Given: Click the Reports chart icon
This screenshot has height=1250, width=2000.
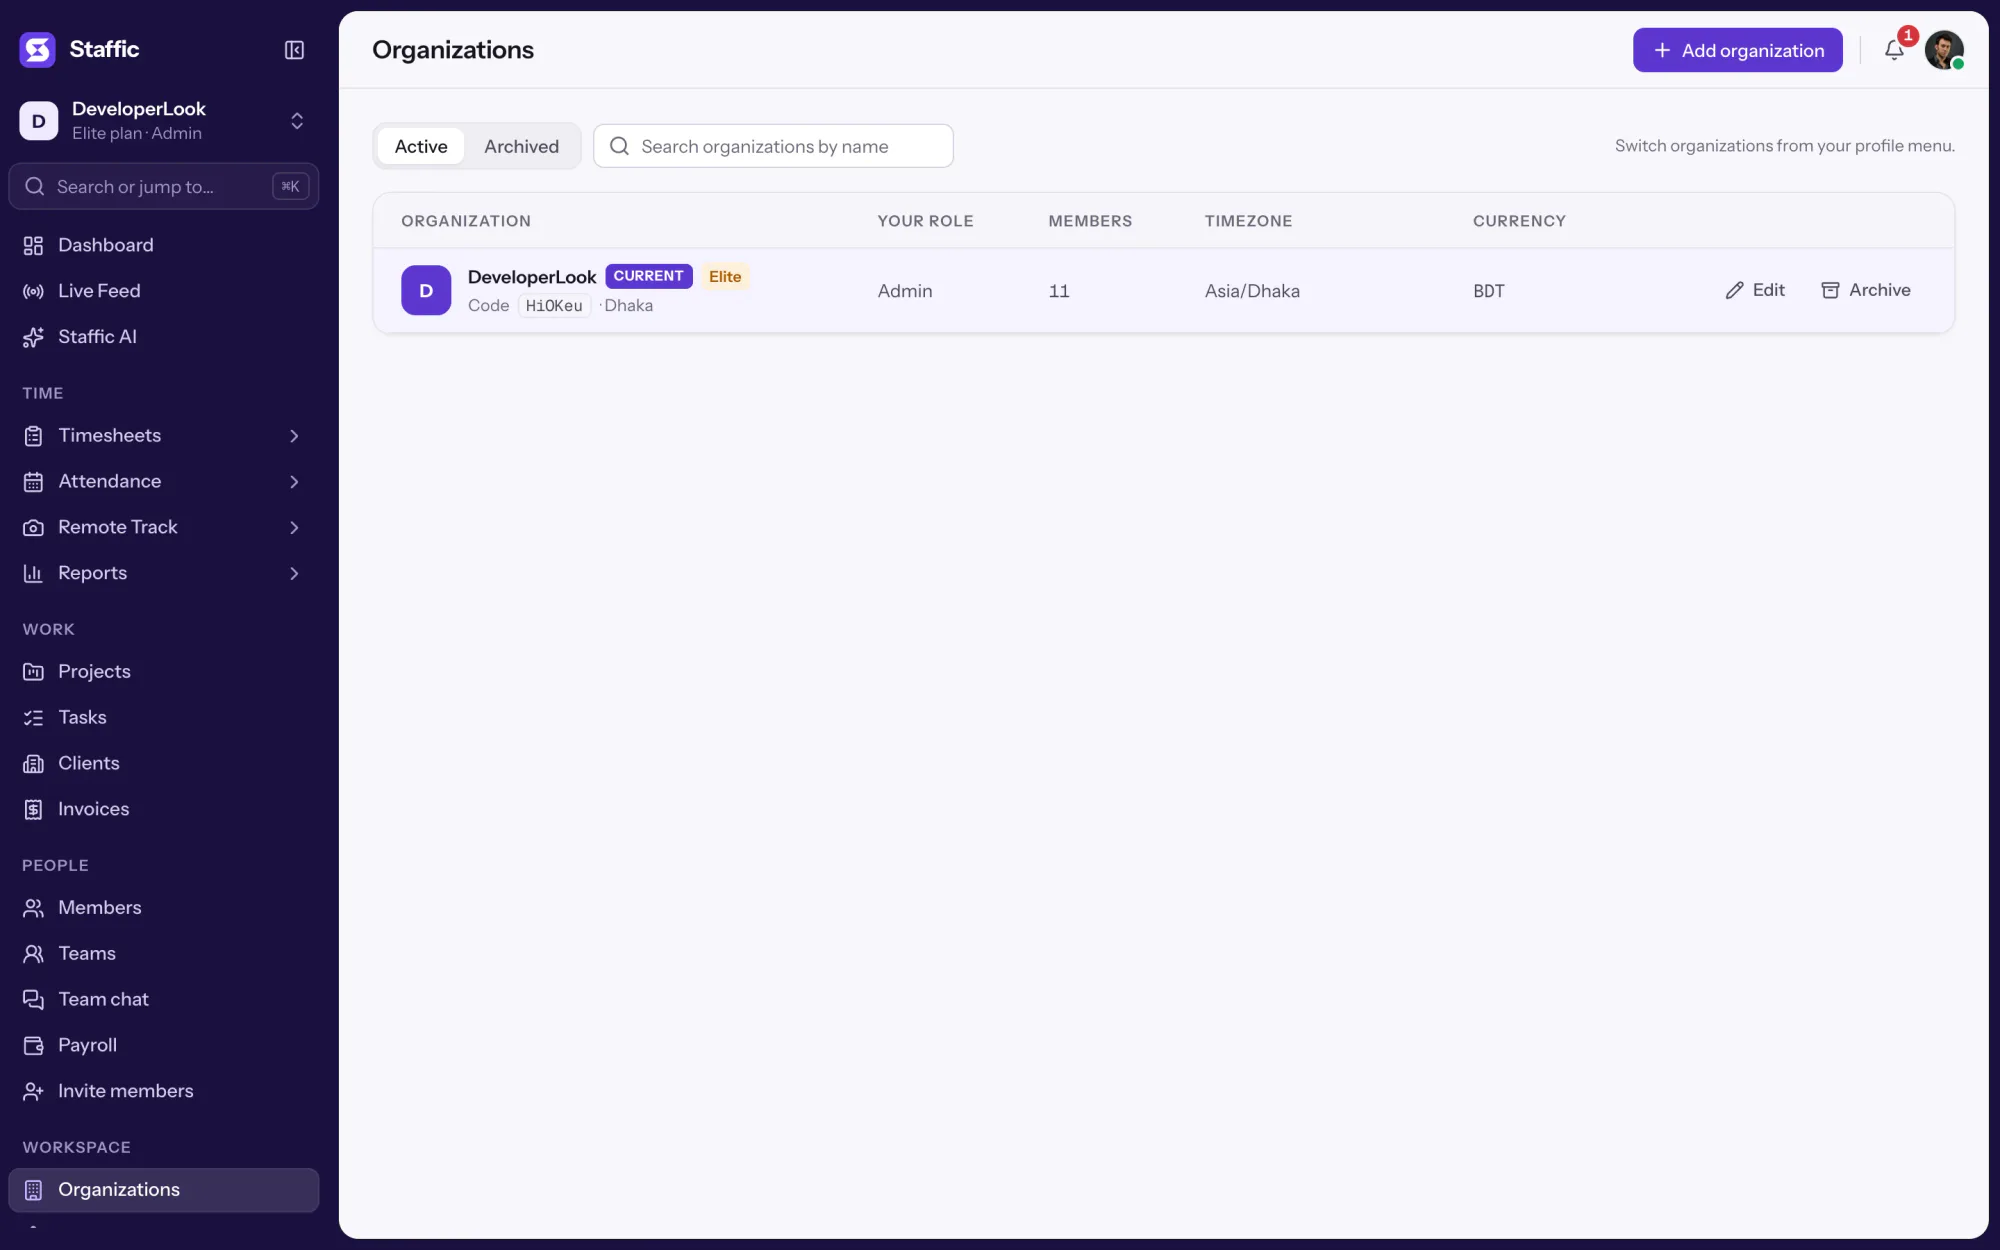Looking at the screenshot, I should tap(33, 574).
